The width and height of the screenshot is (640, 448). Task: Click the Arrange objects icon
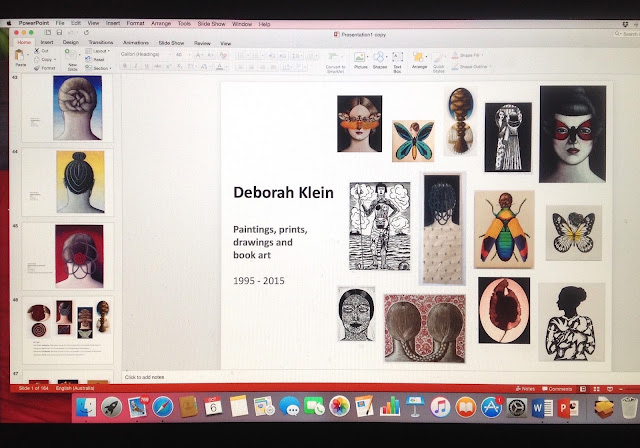(418, 57)
